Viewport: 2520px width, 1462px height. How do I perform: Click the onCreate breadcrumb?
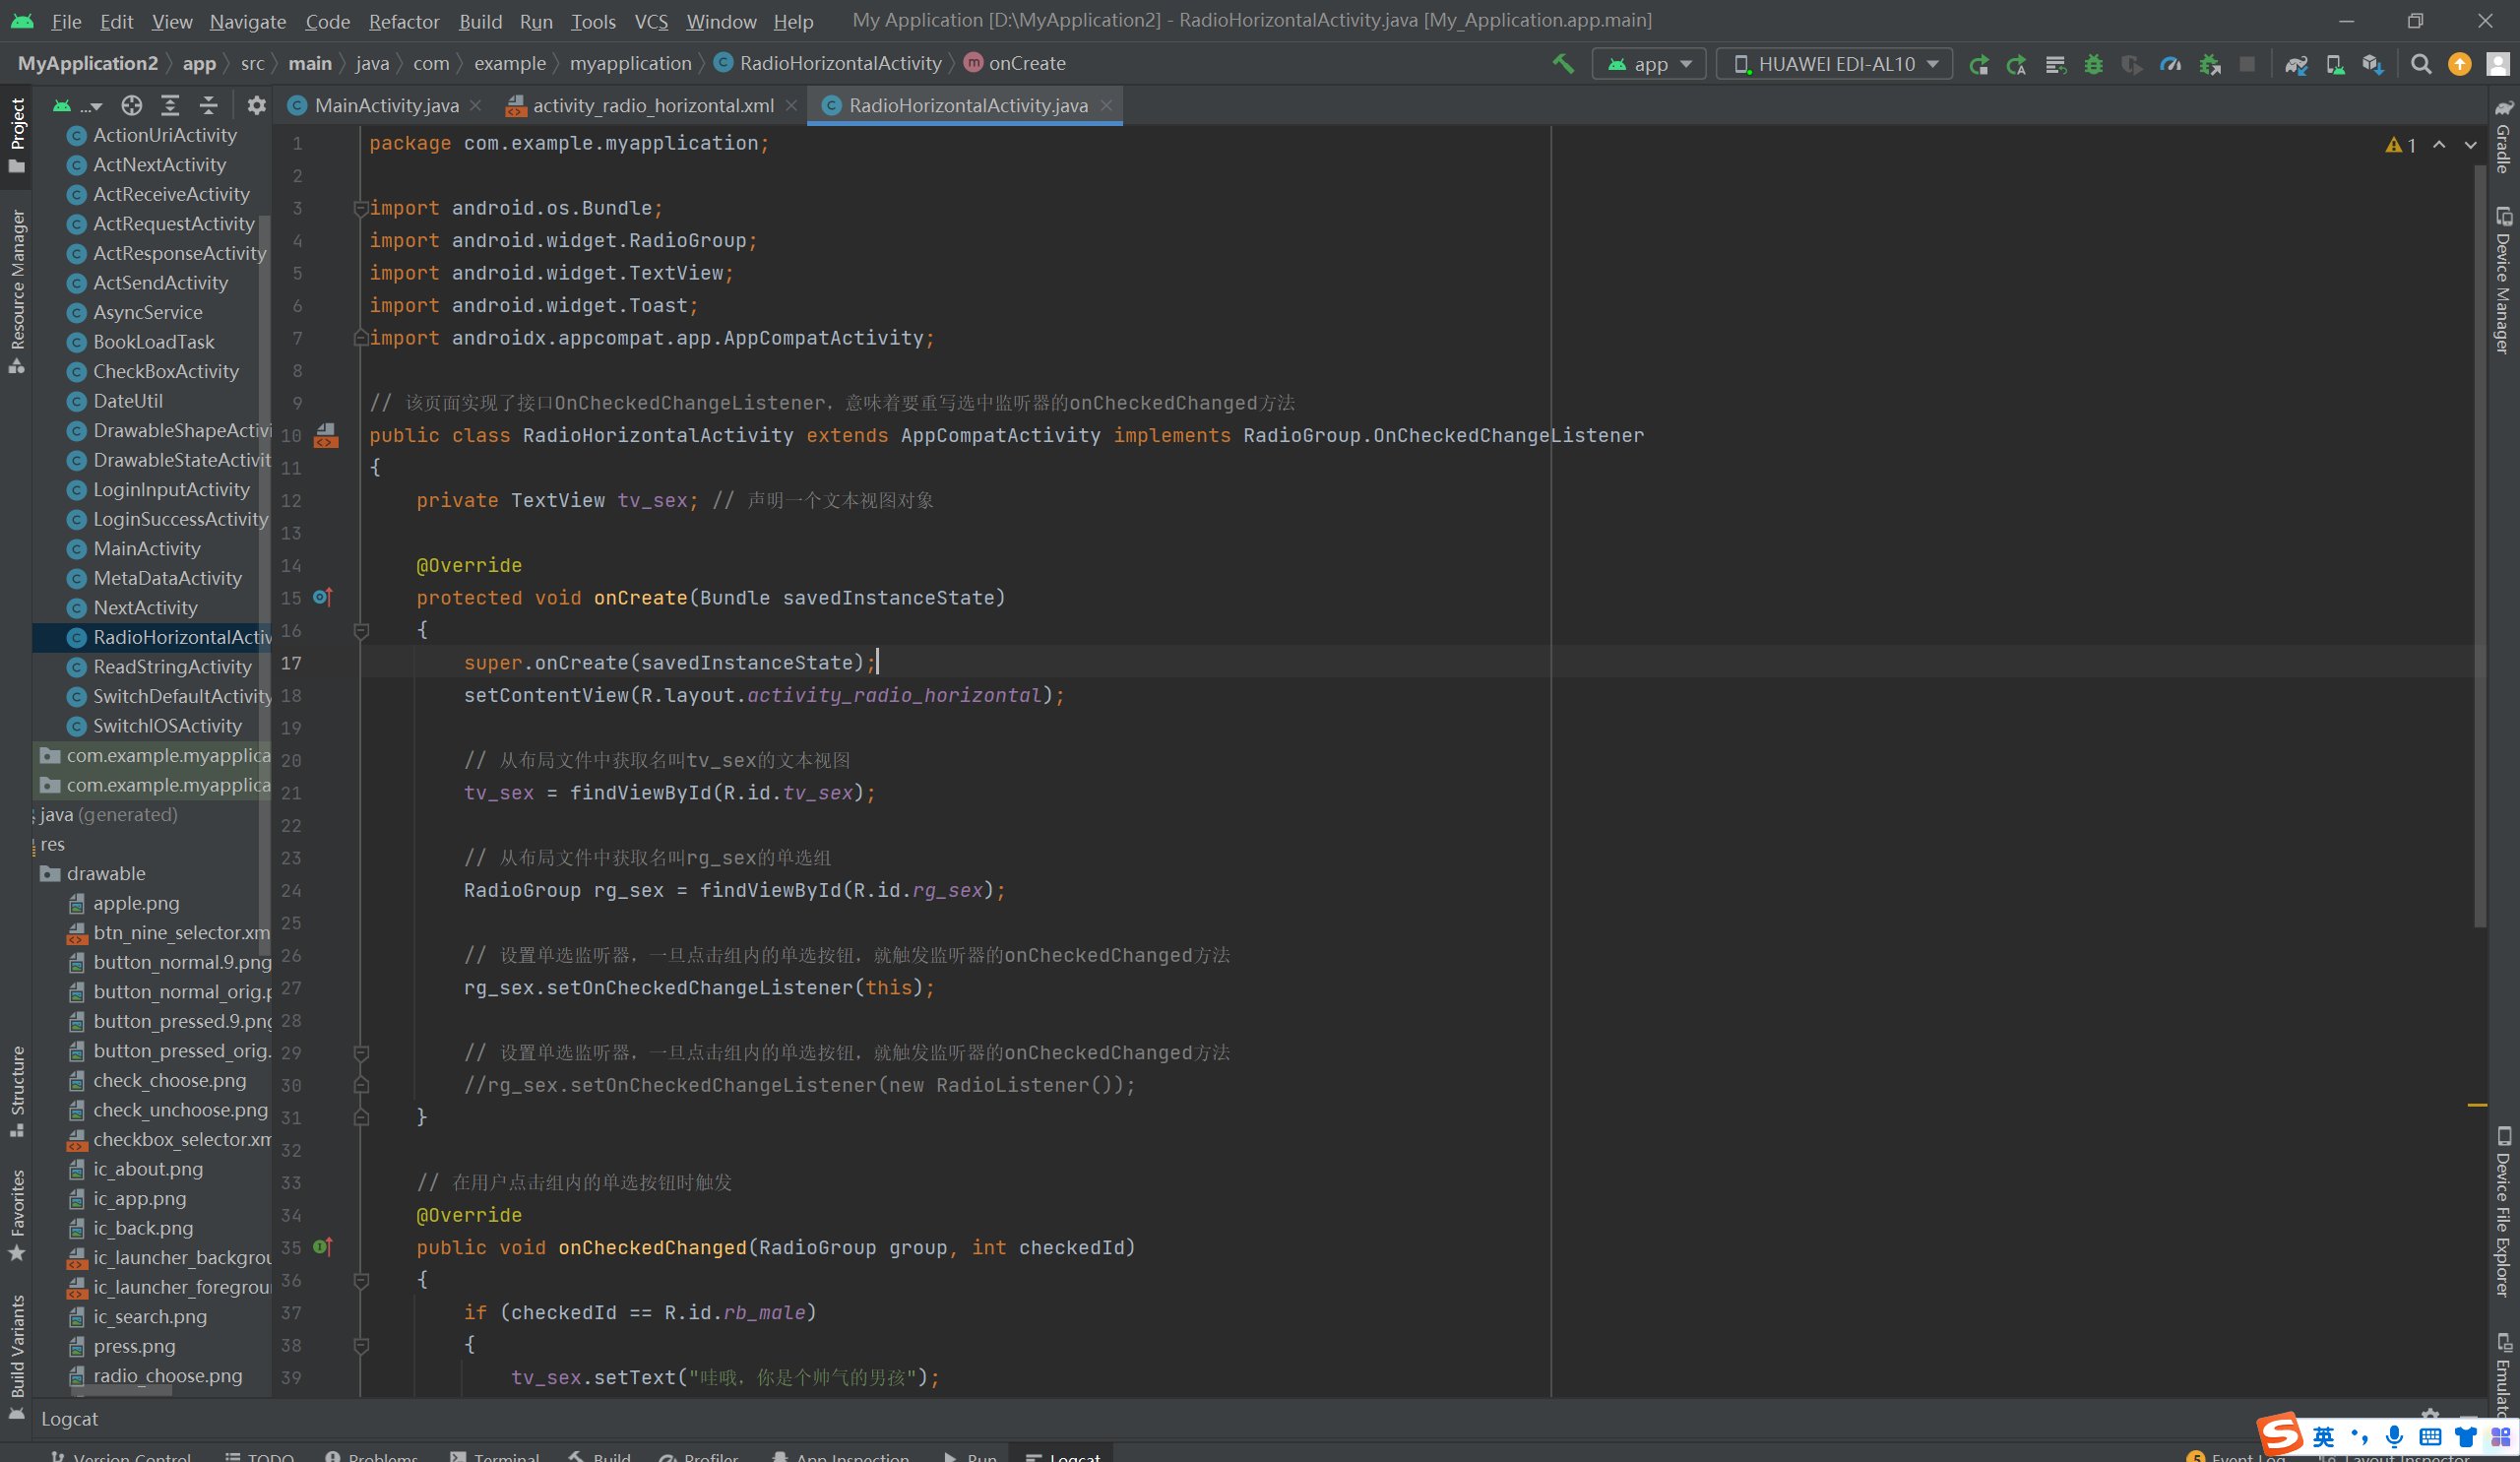(x=1026, y=63)
